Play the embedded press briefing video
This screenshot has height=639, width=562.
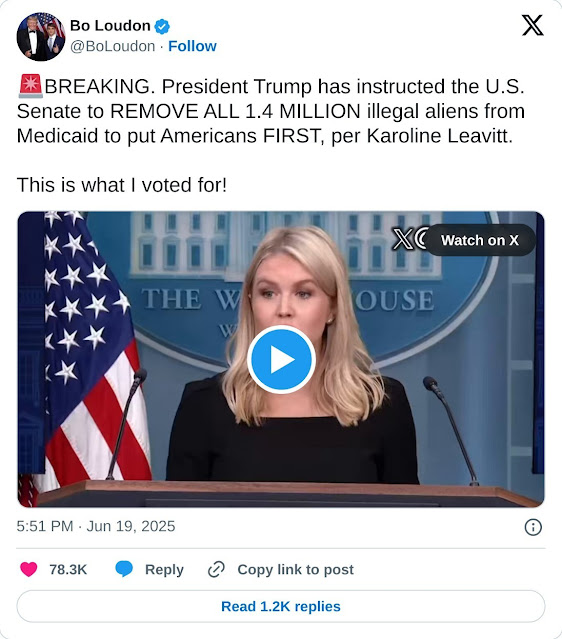(x=281, y=359)
